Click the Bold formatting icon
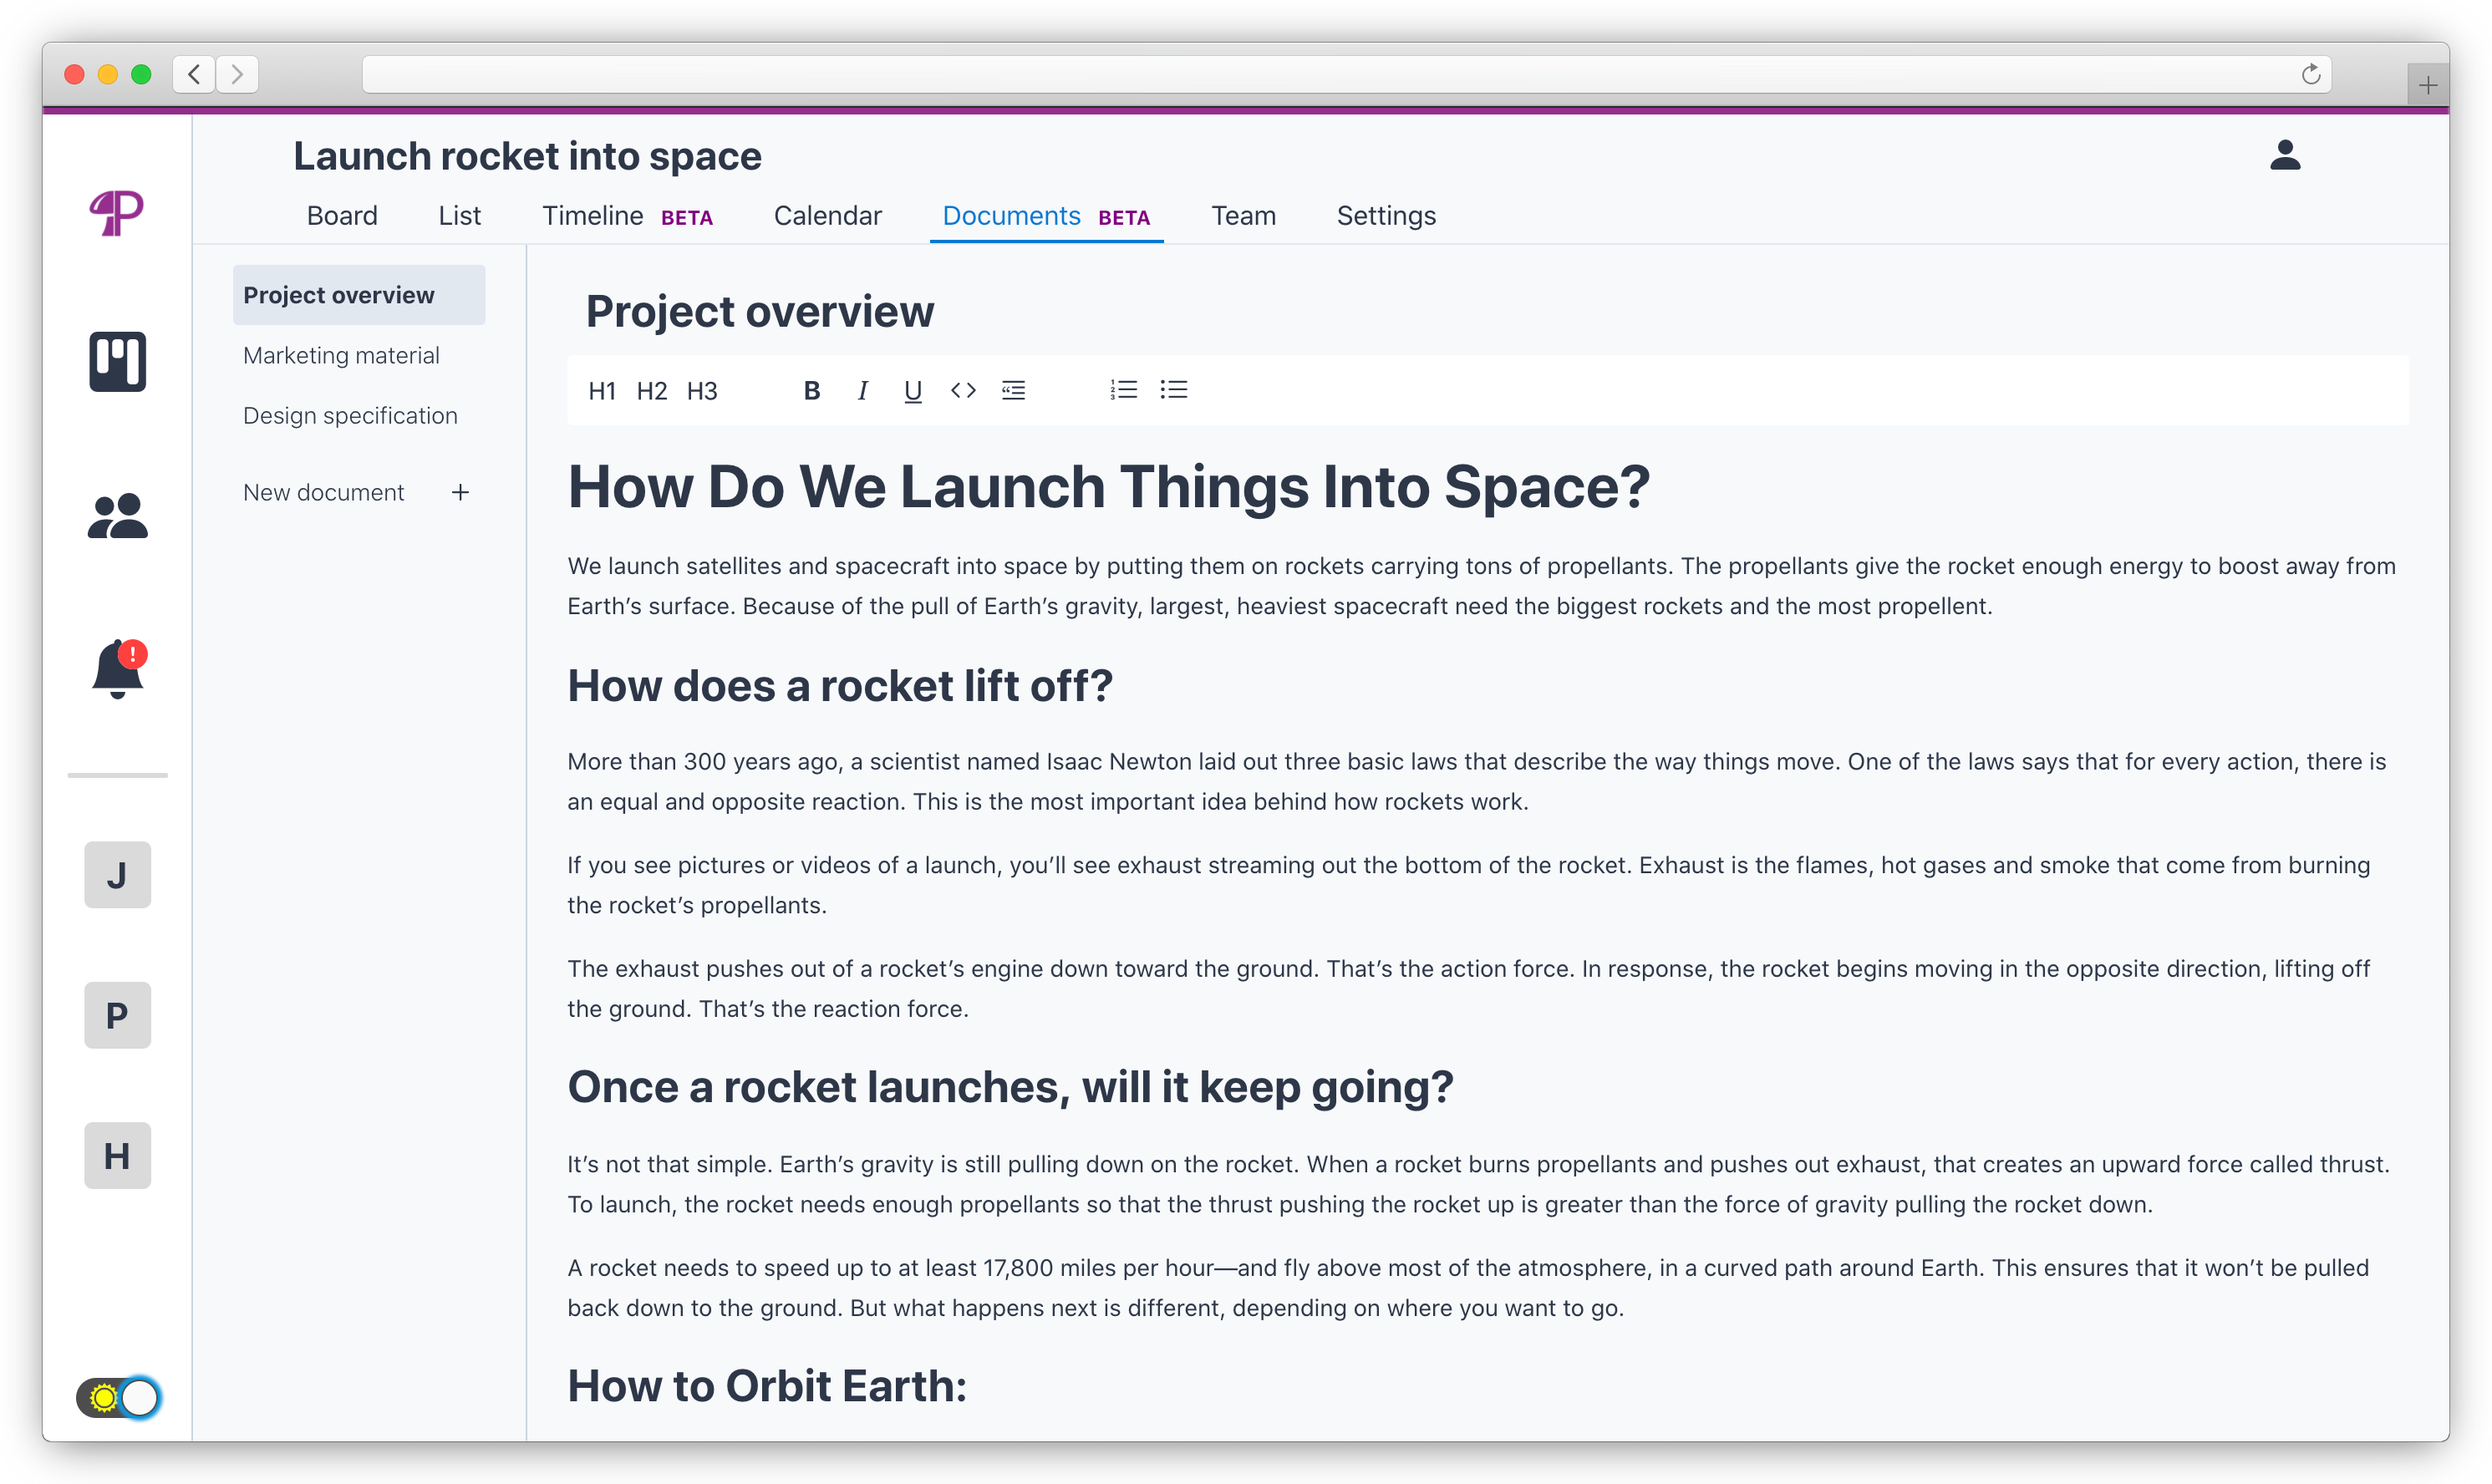This screenshot has width=2492, height=1484. 812,390
